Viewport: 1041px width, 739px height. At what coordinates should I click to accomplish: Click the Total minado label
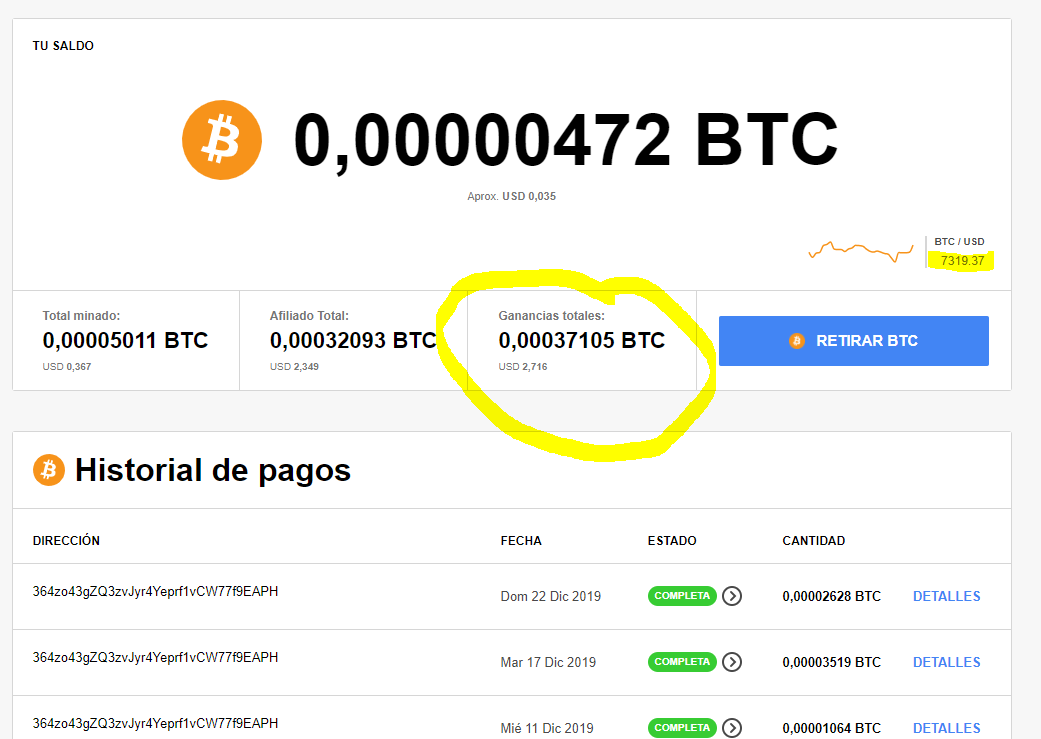(x=81, y=316)
